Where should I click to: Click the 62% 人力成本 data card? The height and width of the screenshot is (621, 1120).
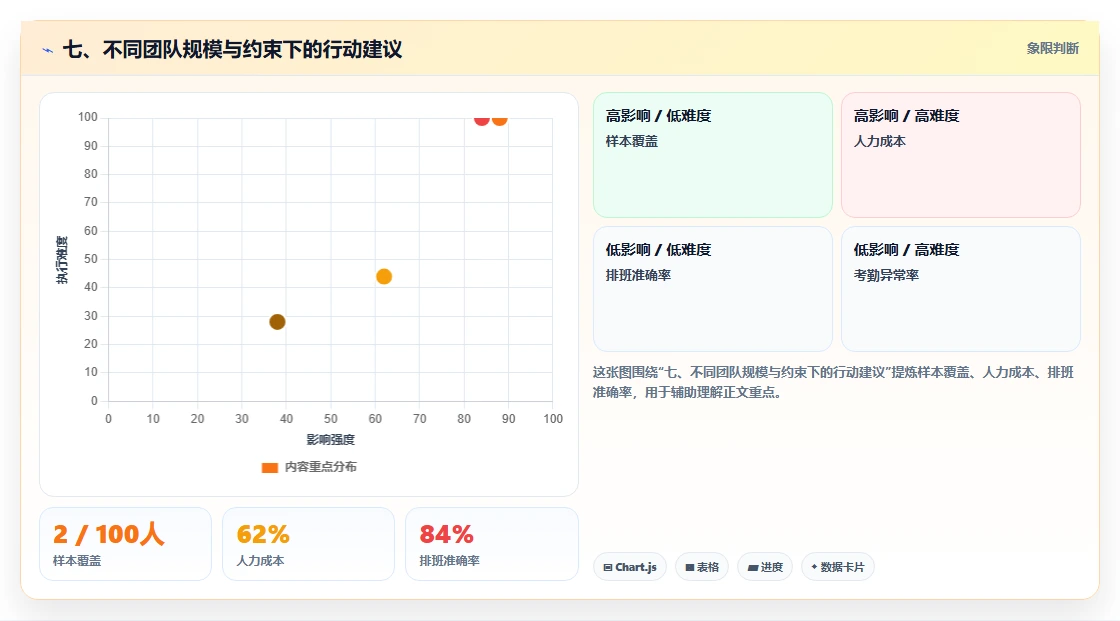(309, 544)
